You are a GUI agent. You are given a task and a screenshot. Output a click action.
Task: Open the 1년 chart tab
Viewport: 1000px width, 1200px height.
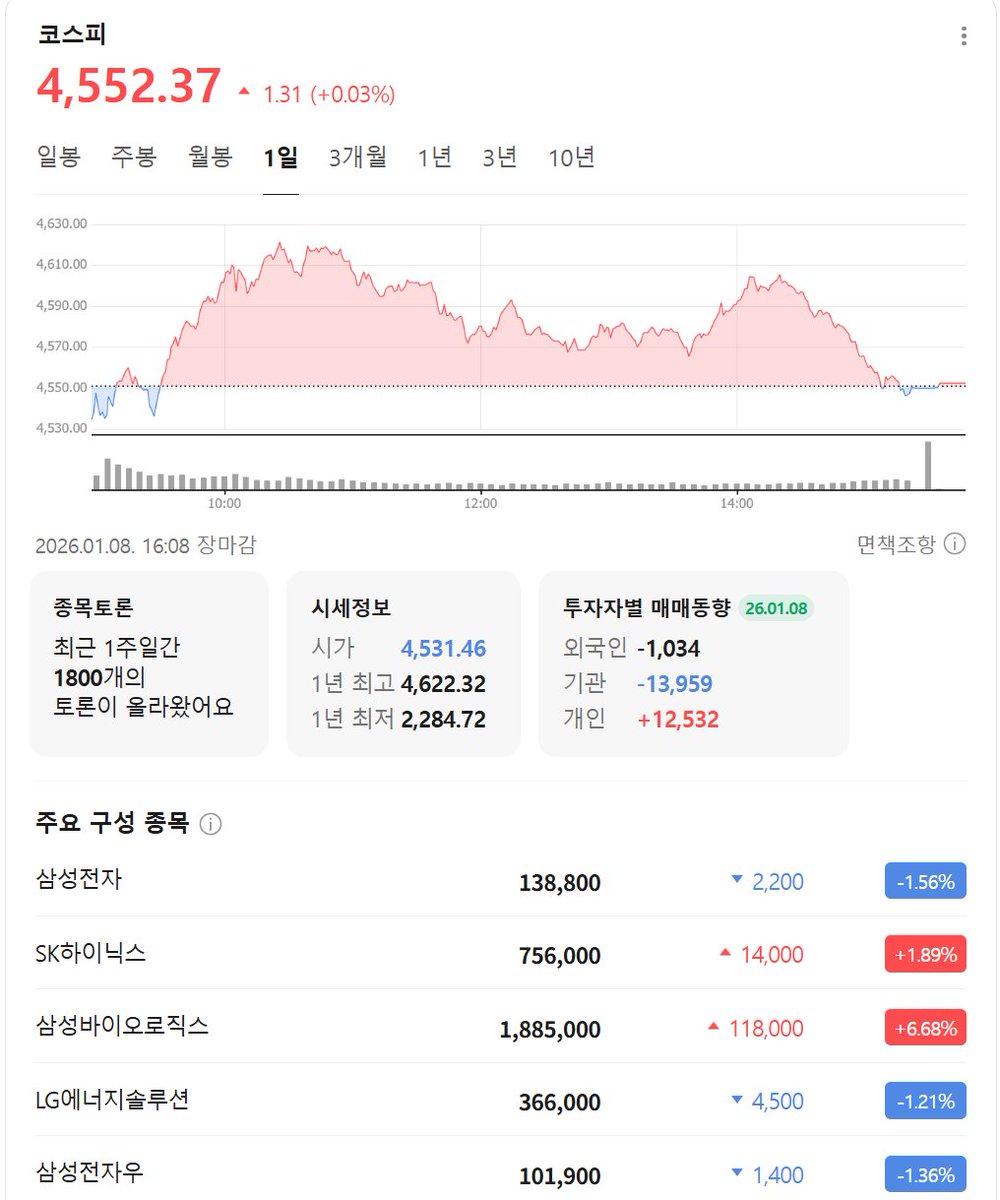point(434,157)
